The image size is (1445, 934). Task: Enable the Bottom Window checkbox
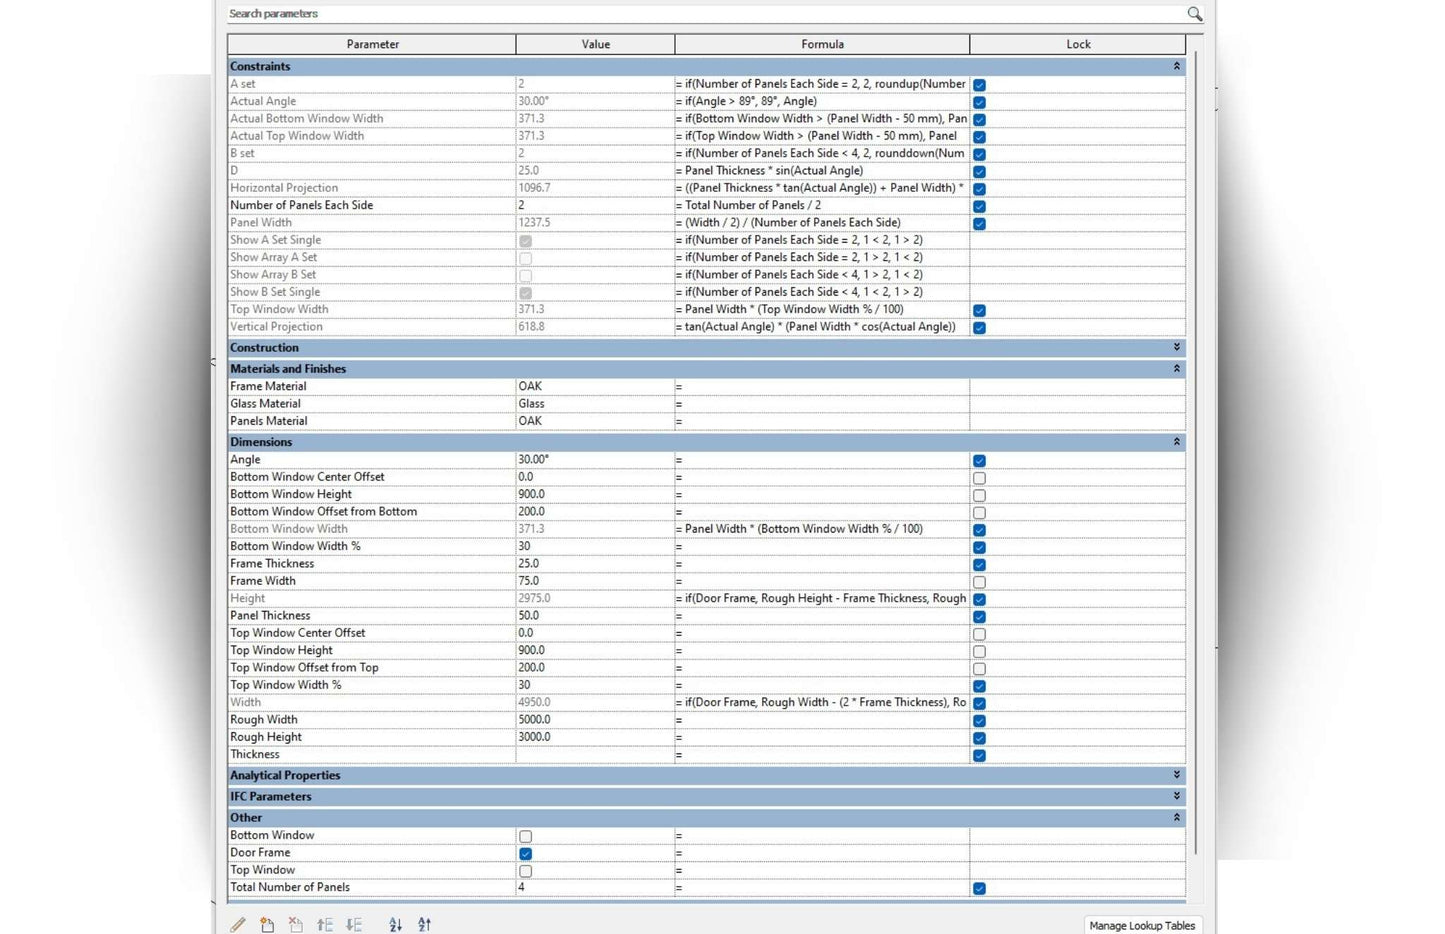(x=525, y=836)
